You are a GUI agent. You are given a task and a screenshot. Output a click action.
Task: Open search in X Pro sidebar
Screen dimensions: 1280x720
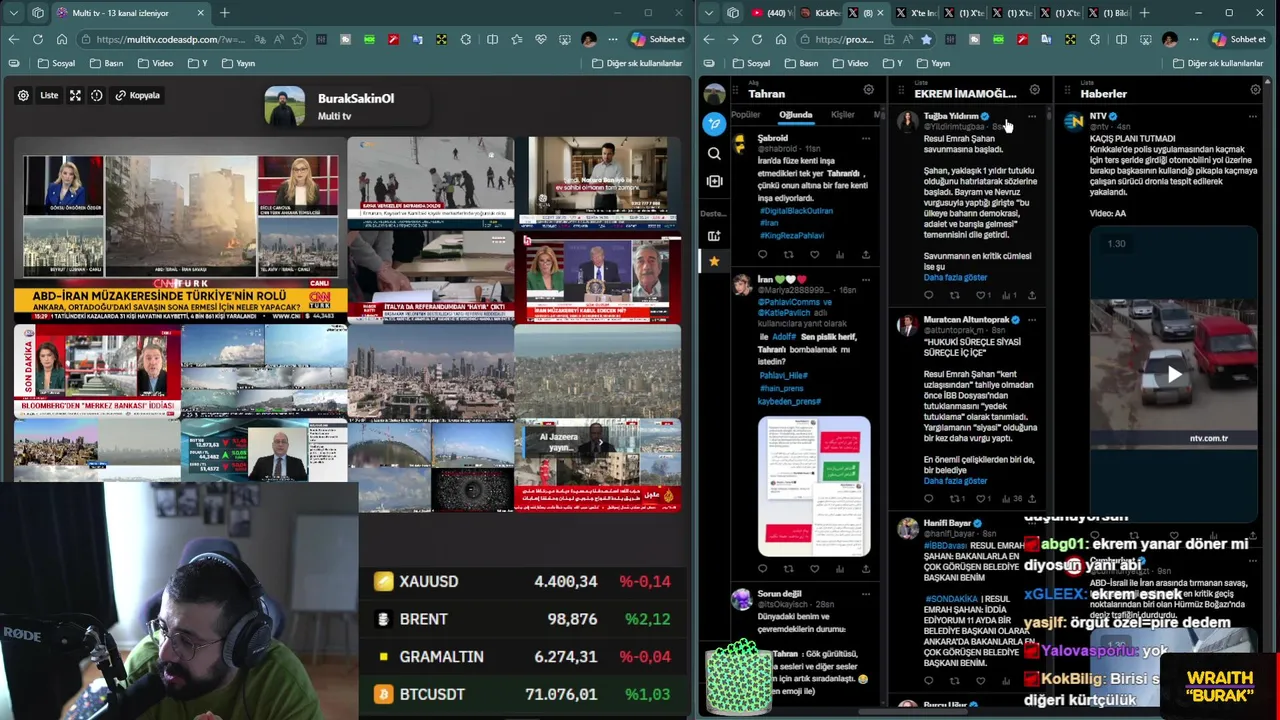click(714, 153)
